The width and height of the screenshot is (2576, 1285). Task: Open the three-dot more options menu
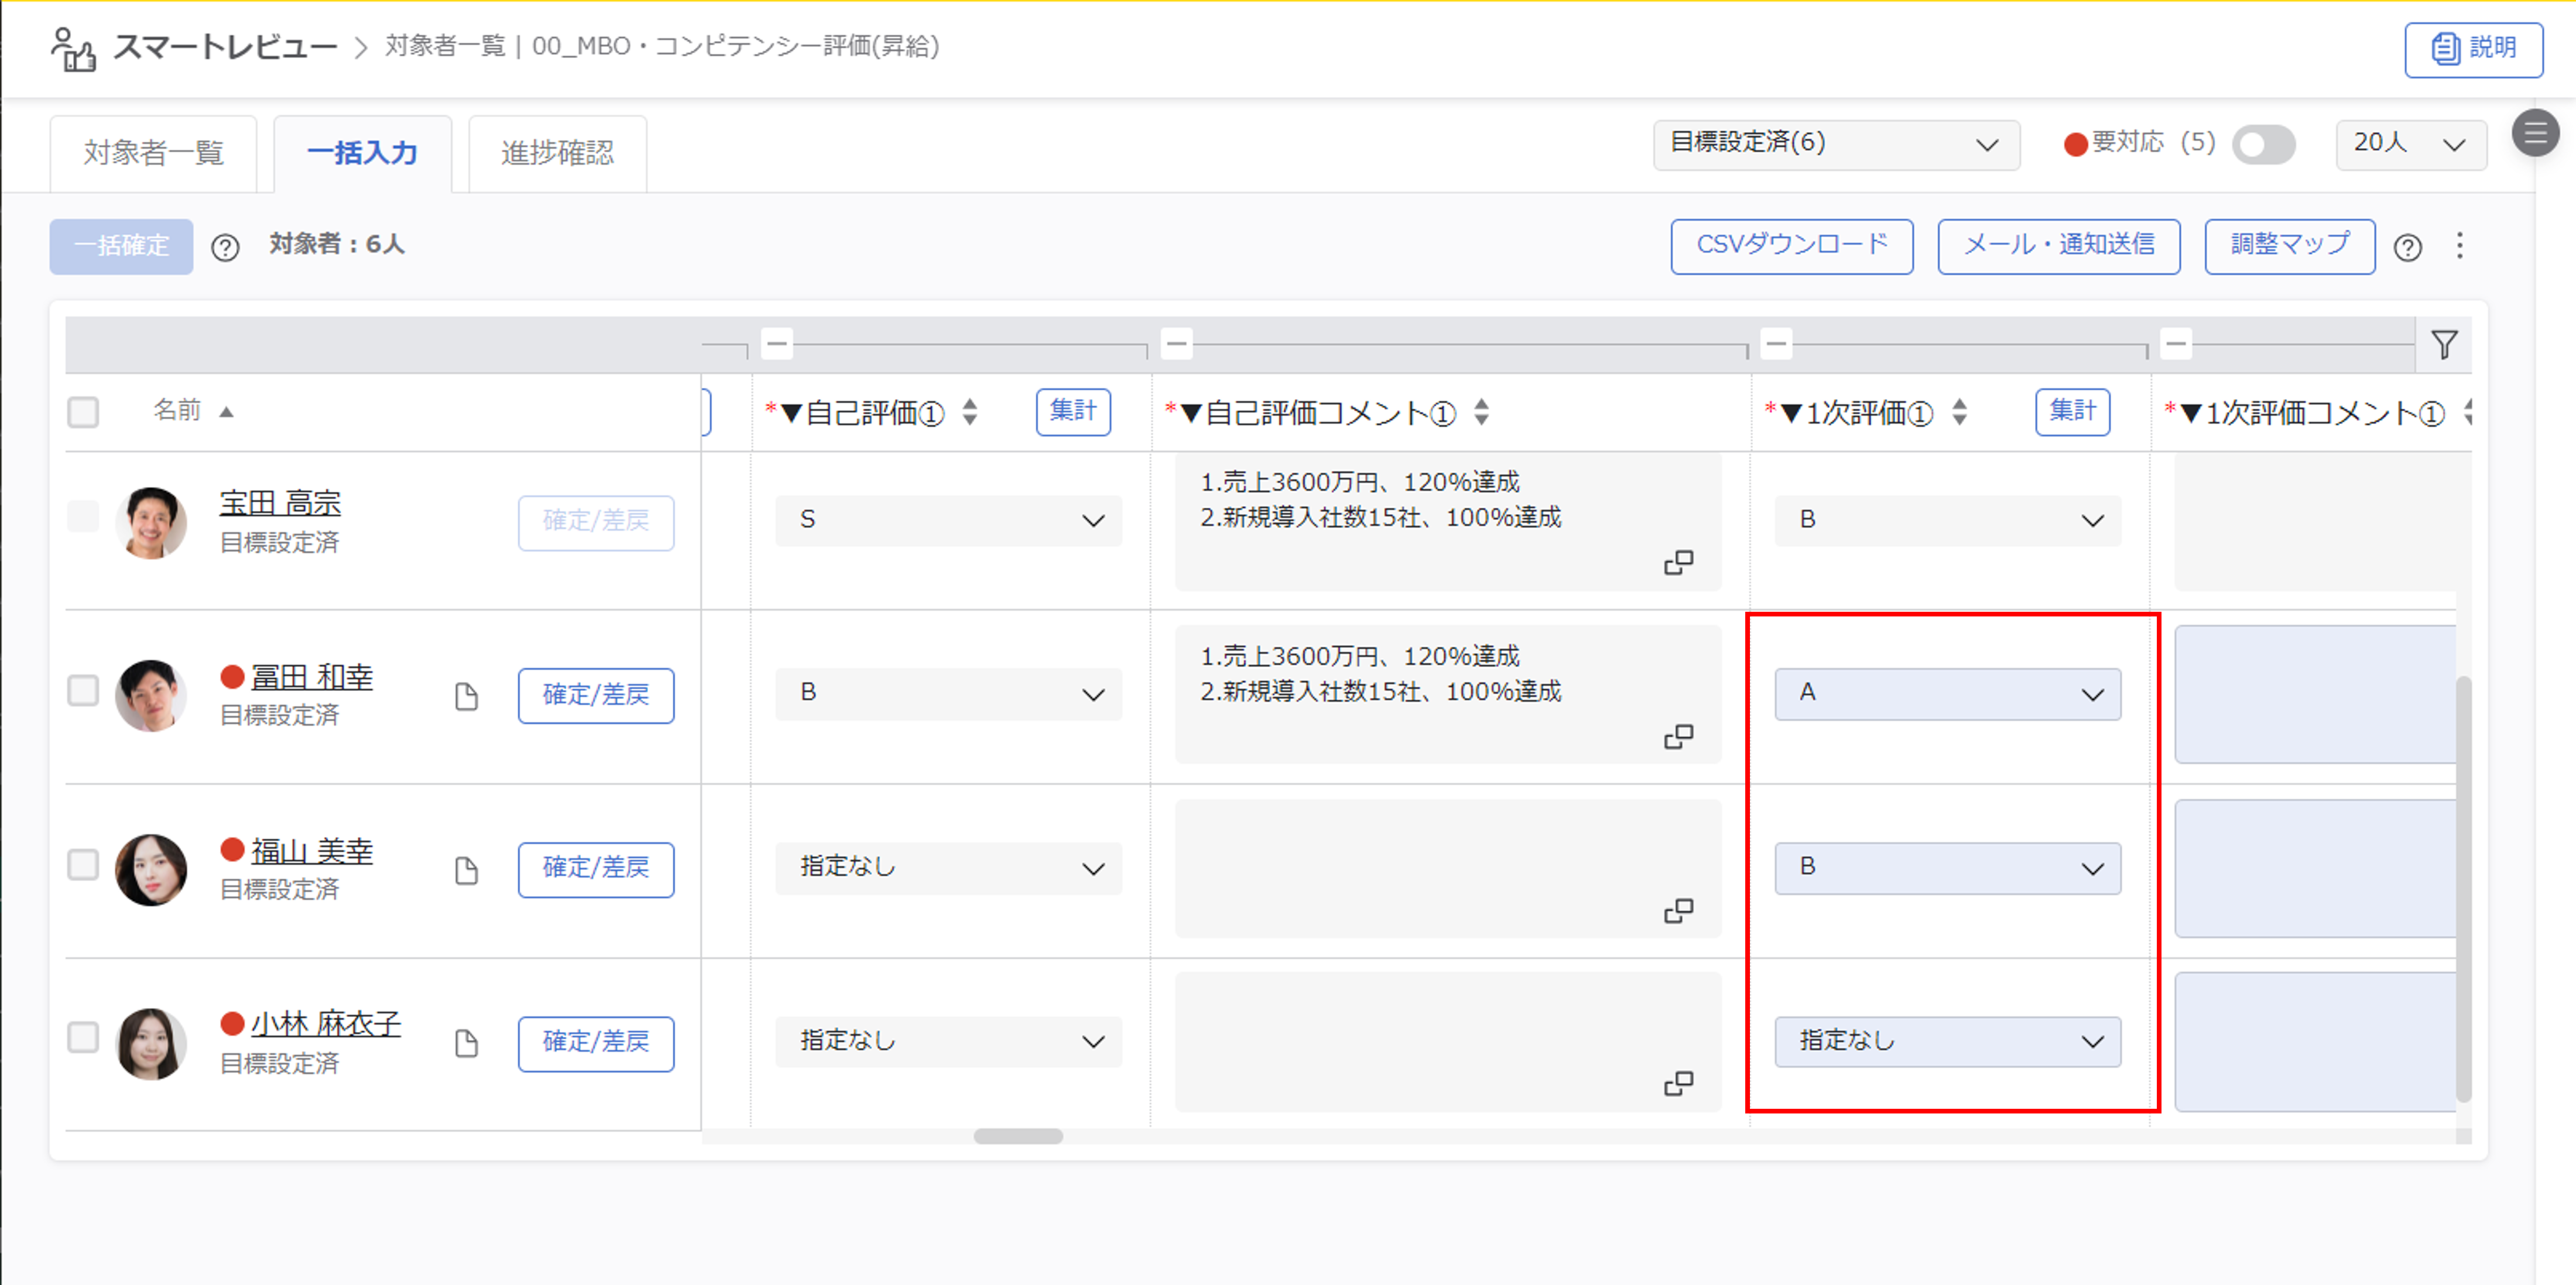2460,246
